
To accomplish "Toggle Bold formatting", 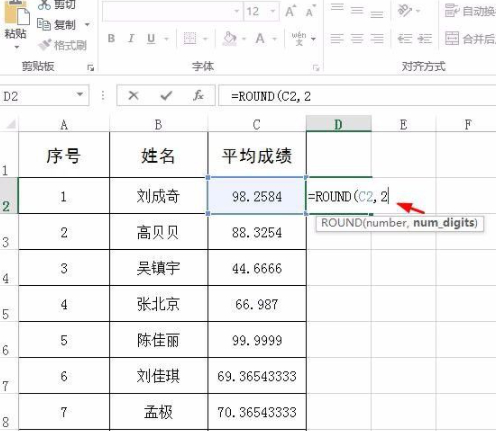I will click(x=111, y=39).
